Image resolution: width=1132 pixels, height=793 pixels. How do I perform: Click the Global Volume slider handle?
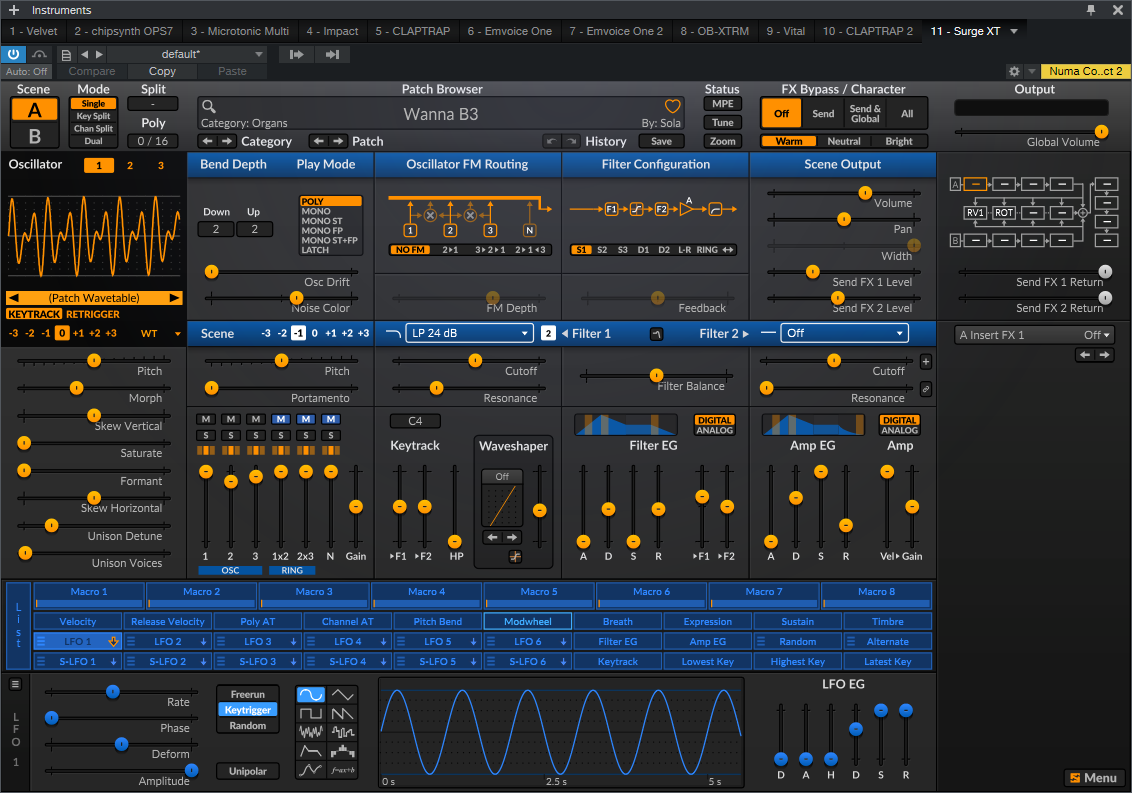coord(1101,131)
